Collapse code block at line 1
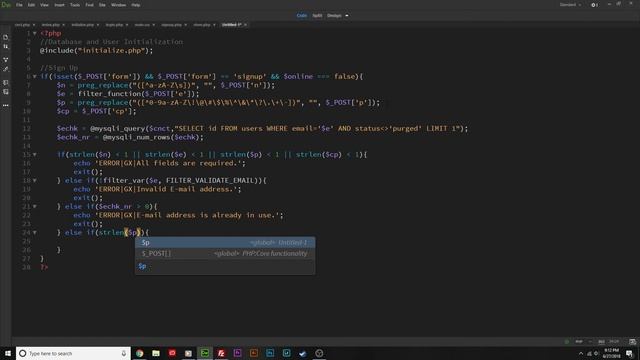This screenshot has height=360, width=640. [35, 33]
